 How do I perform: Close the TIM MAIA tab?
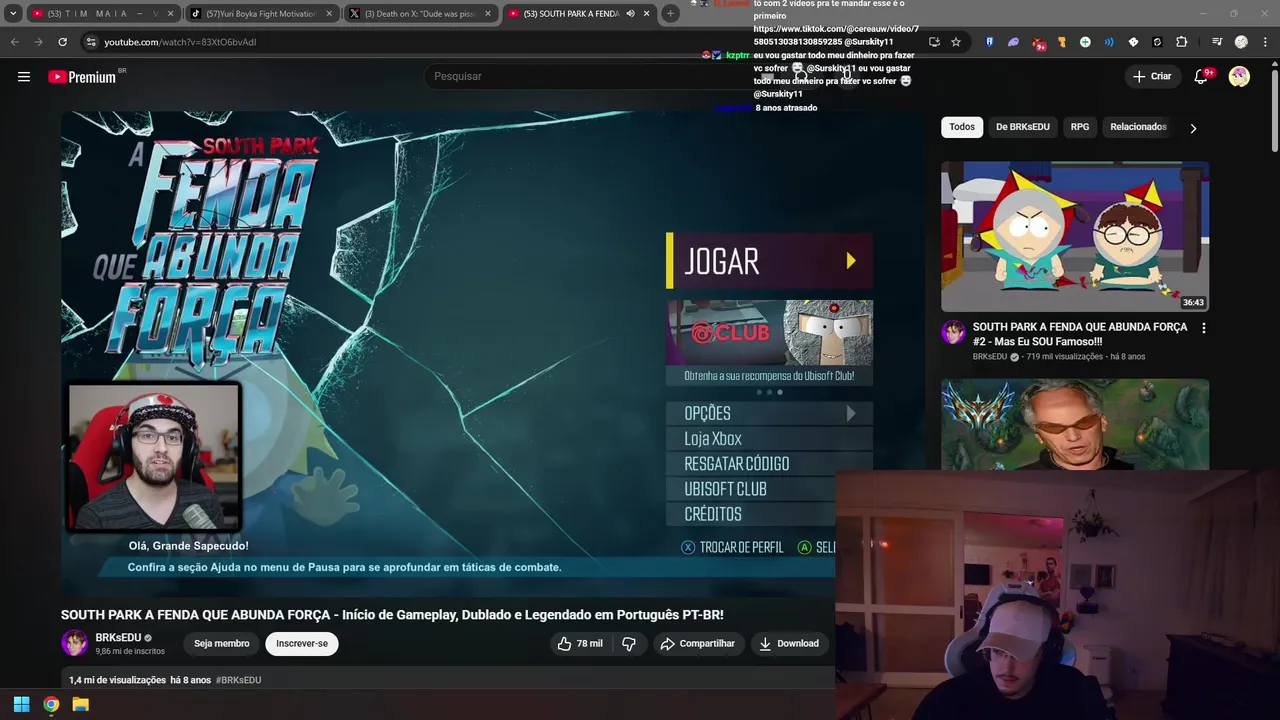tap(170, 13)
